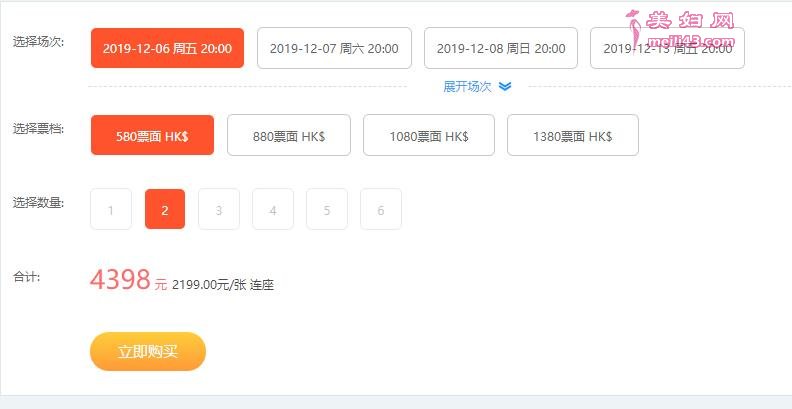Click the 立即购买 buy now button
This screenshot has width=792, height=409.
pos(148,351)
